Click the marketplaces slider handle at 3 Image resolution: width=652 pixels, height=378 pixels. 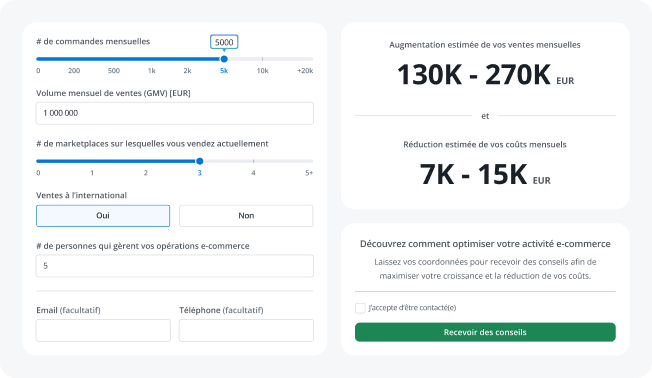200,161
